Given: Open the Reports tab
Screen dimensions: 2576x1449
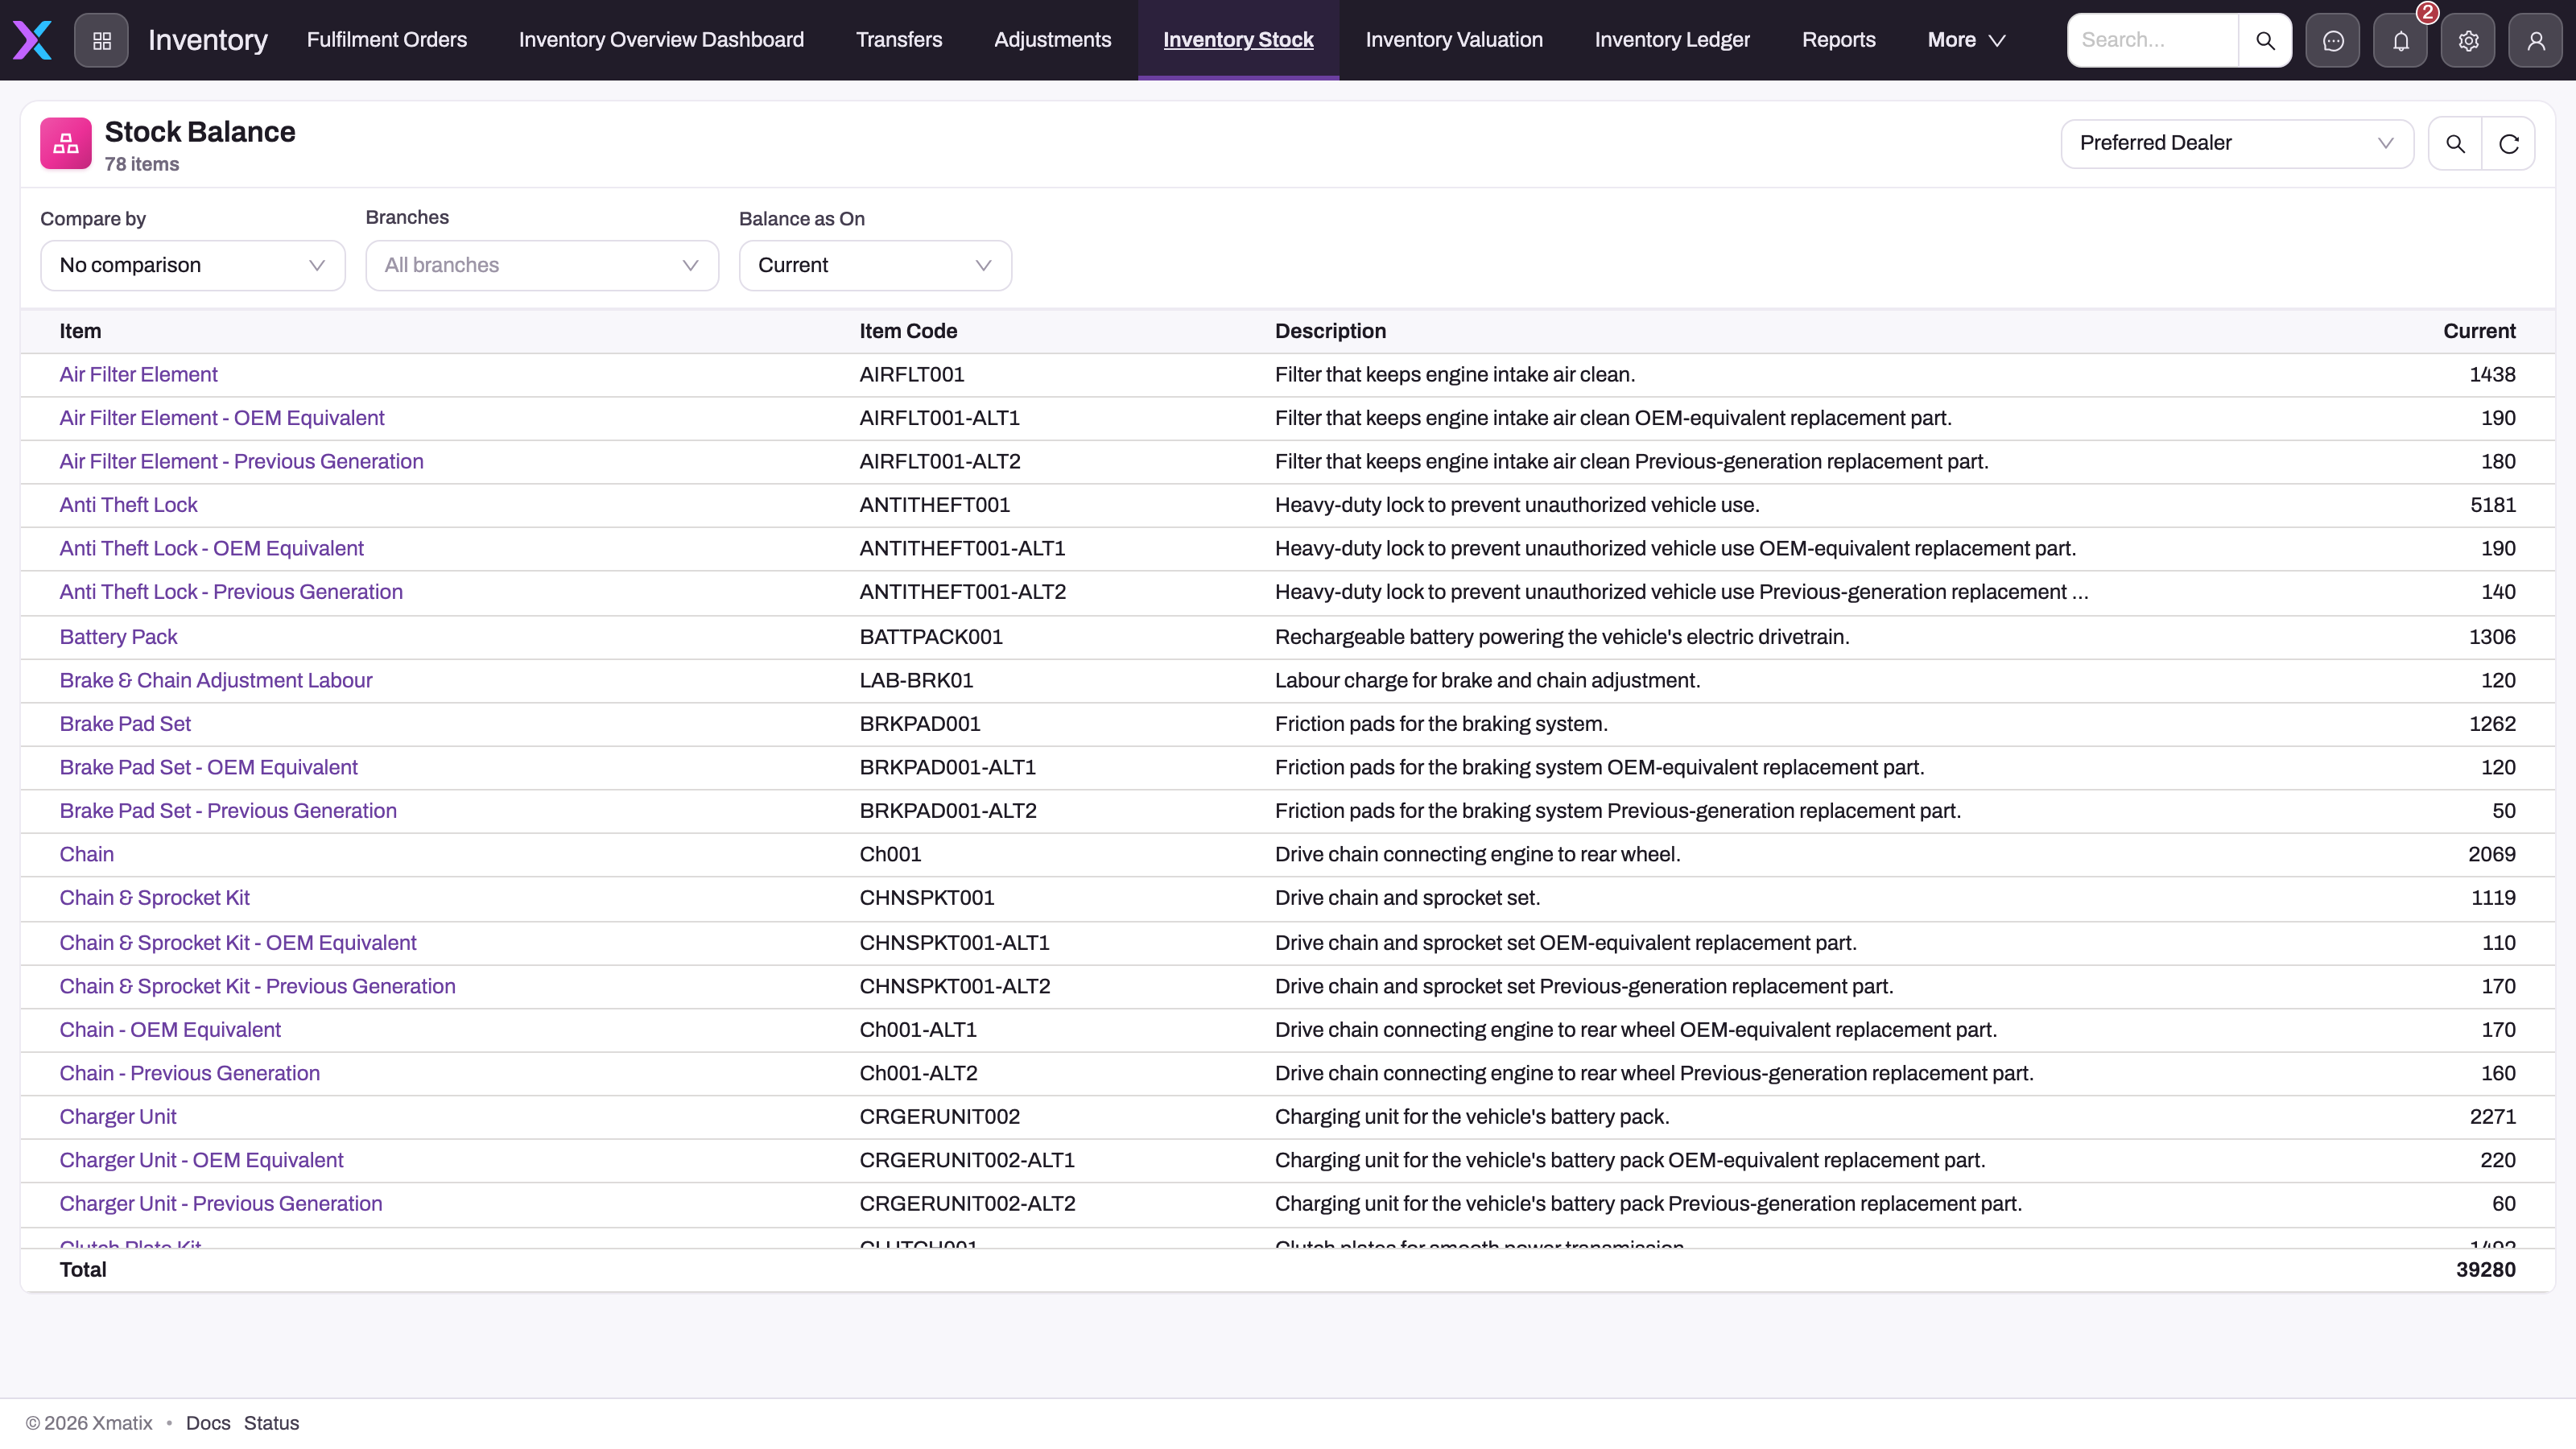Looking at the screenshot, I should [1838, 40].
